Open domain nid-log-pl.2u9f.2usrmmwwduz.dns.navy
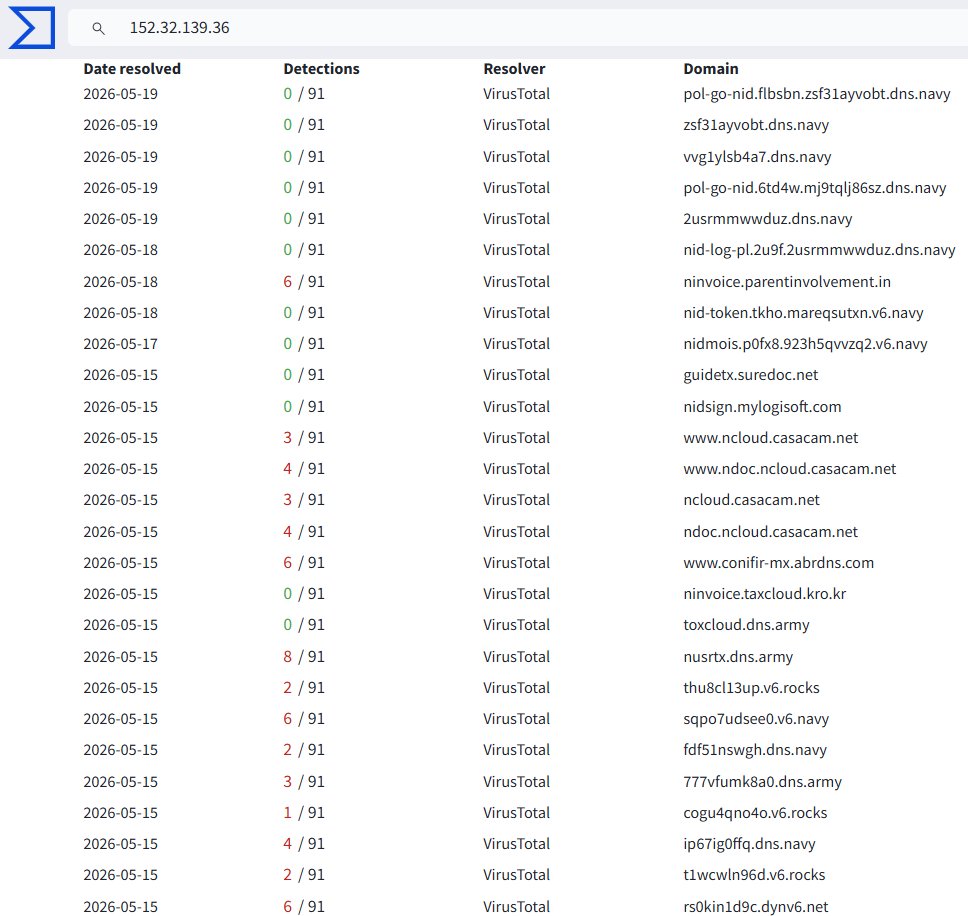The image size is (968, 916). 819,249
